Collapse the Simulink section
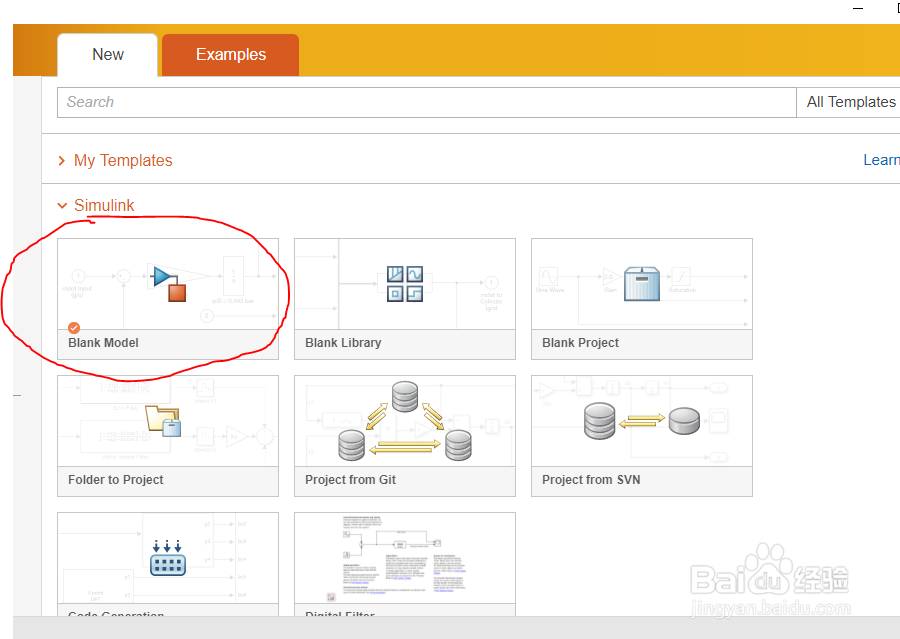The image size is (900, 639). coord(62,206)
